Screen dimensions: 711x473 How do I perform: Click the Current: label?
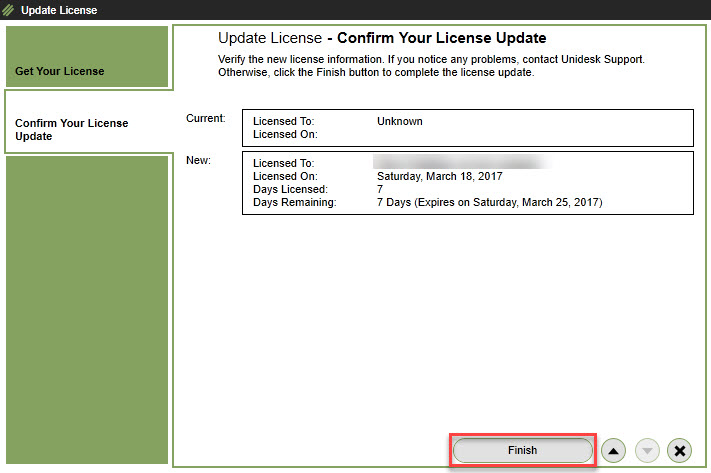tap(205, 118)
